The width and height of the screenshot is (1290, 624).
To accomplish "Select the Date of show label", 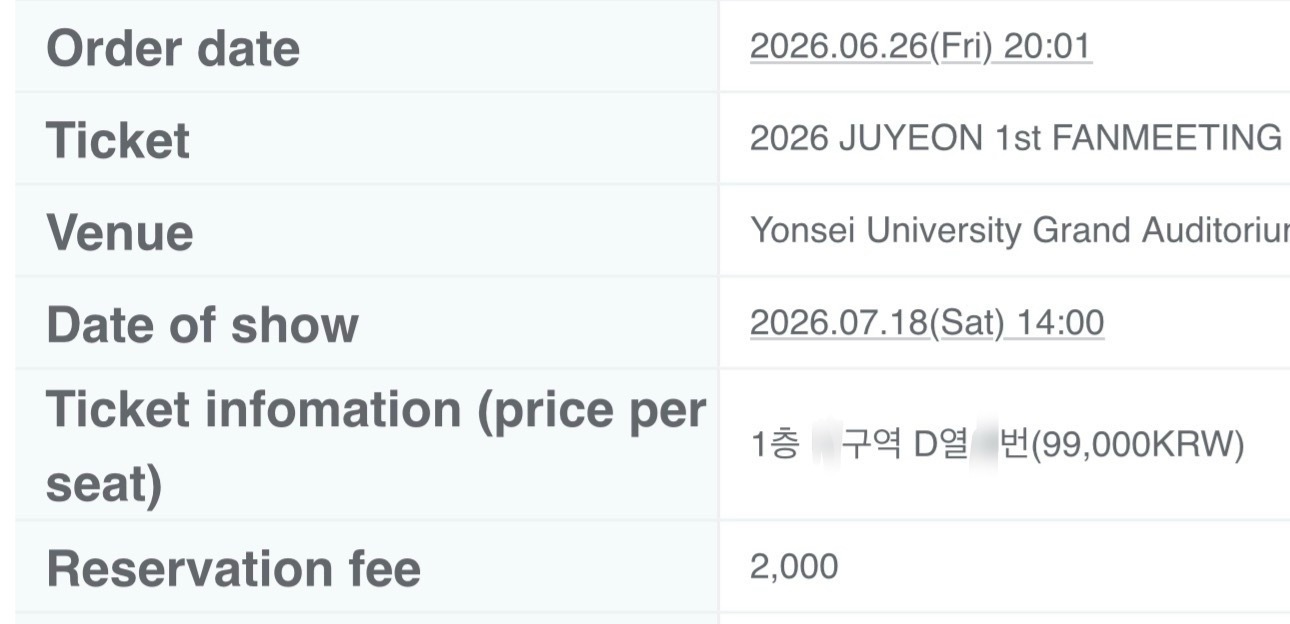I will (x=202, y=325).
